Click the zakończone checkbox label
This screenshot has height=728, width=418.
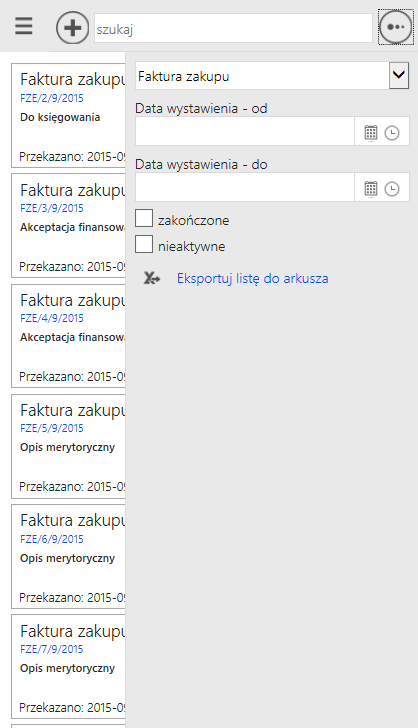coord(193,220)
